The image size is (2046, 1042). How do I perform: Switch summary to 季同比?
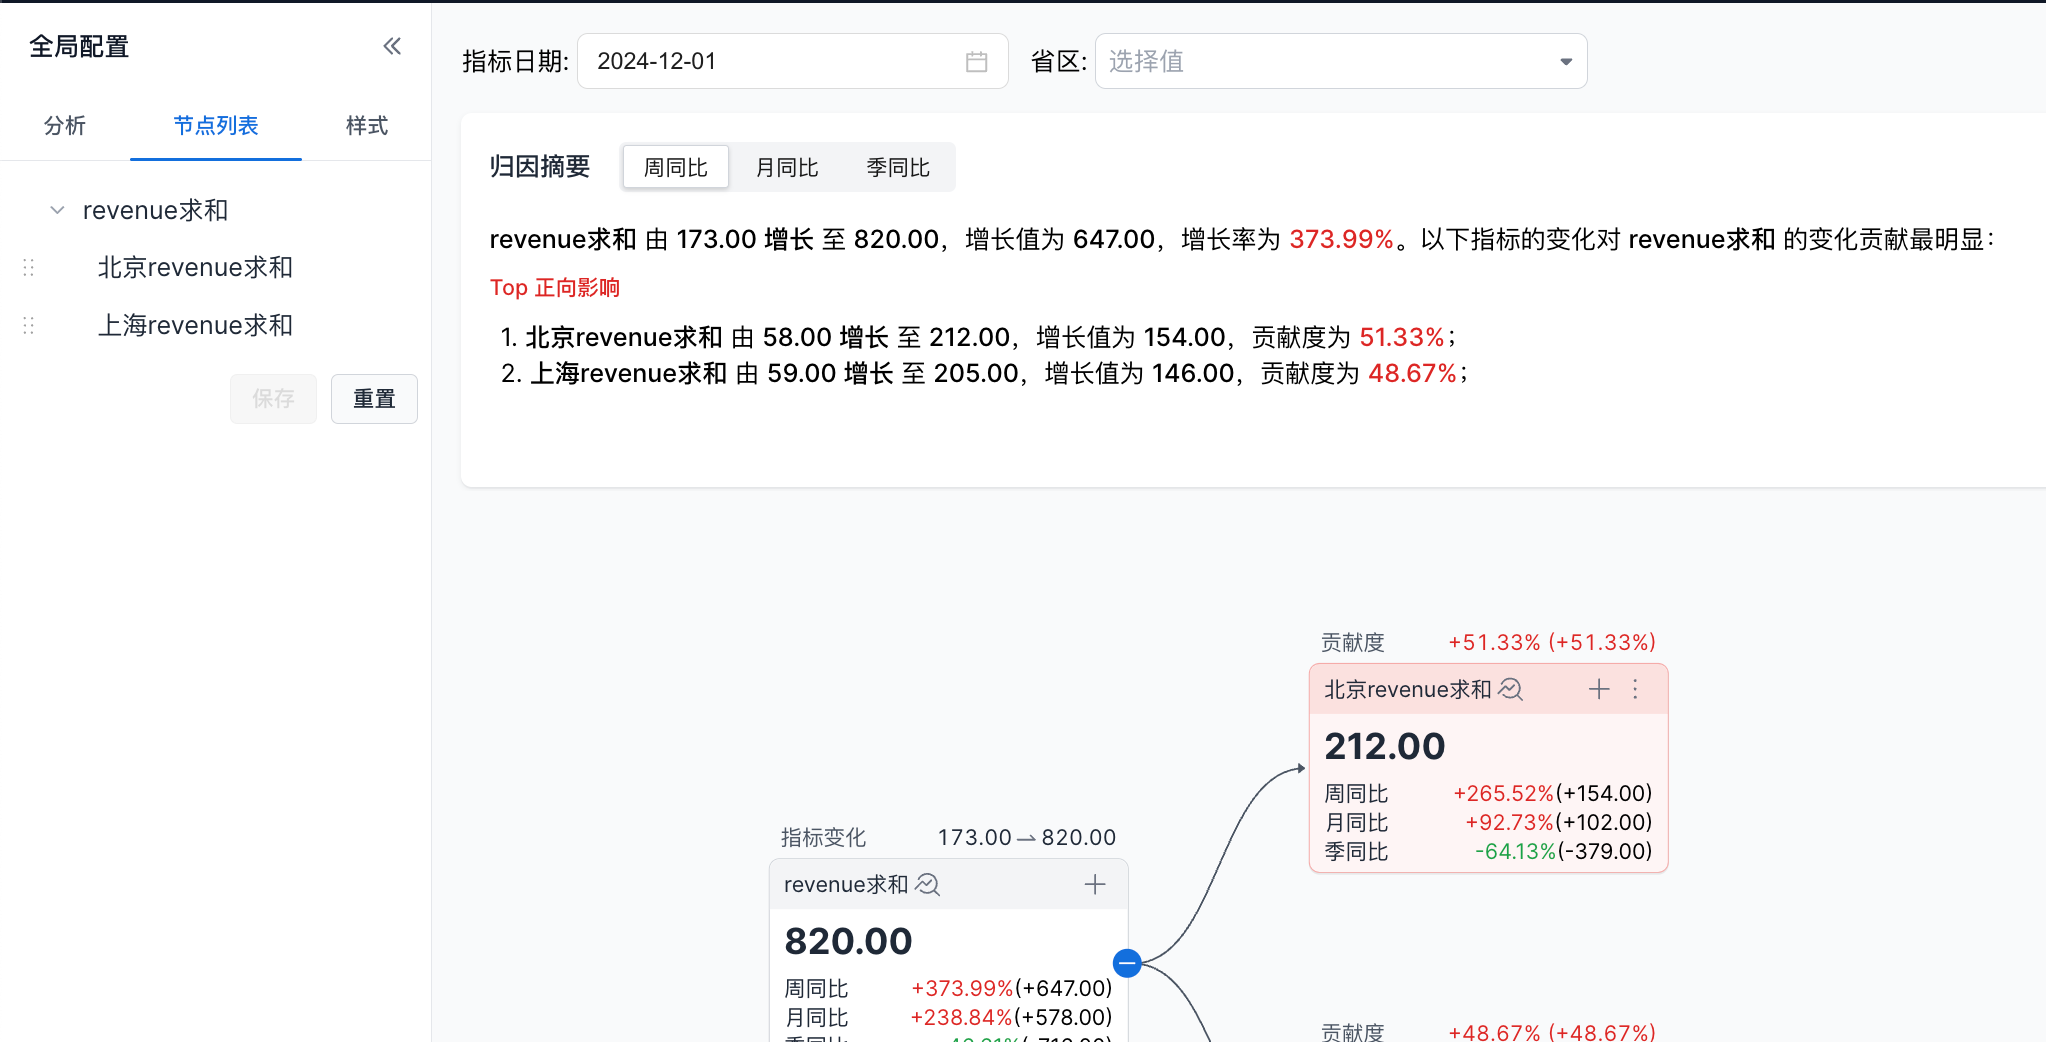click(897, 167)
